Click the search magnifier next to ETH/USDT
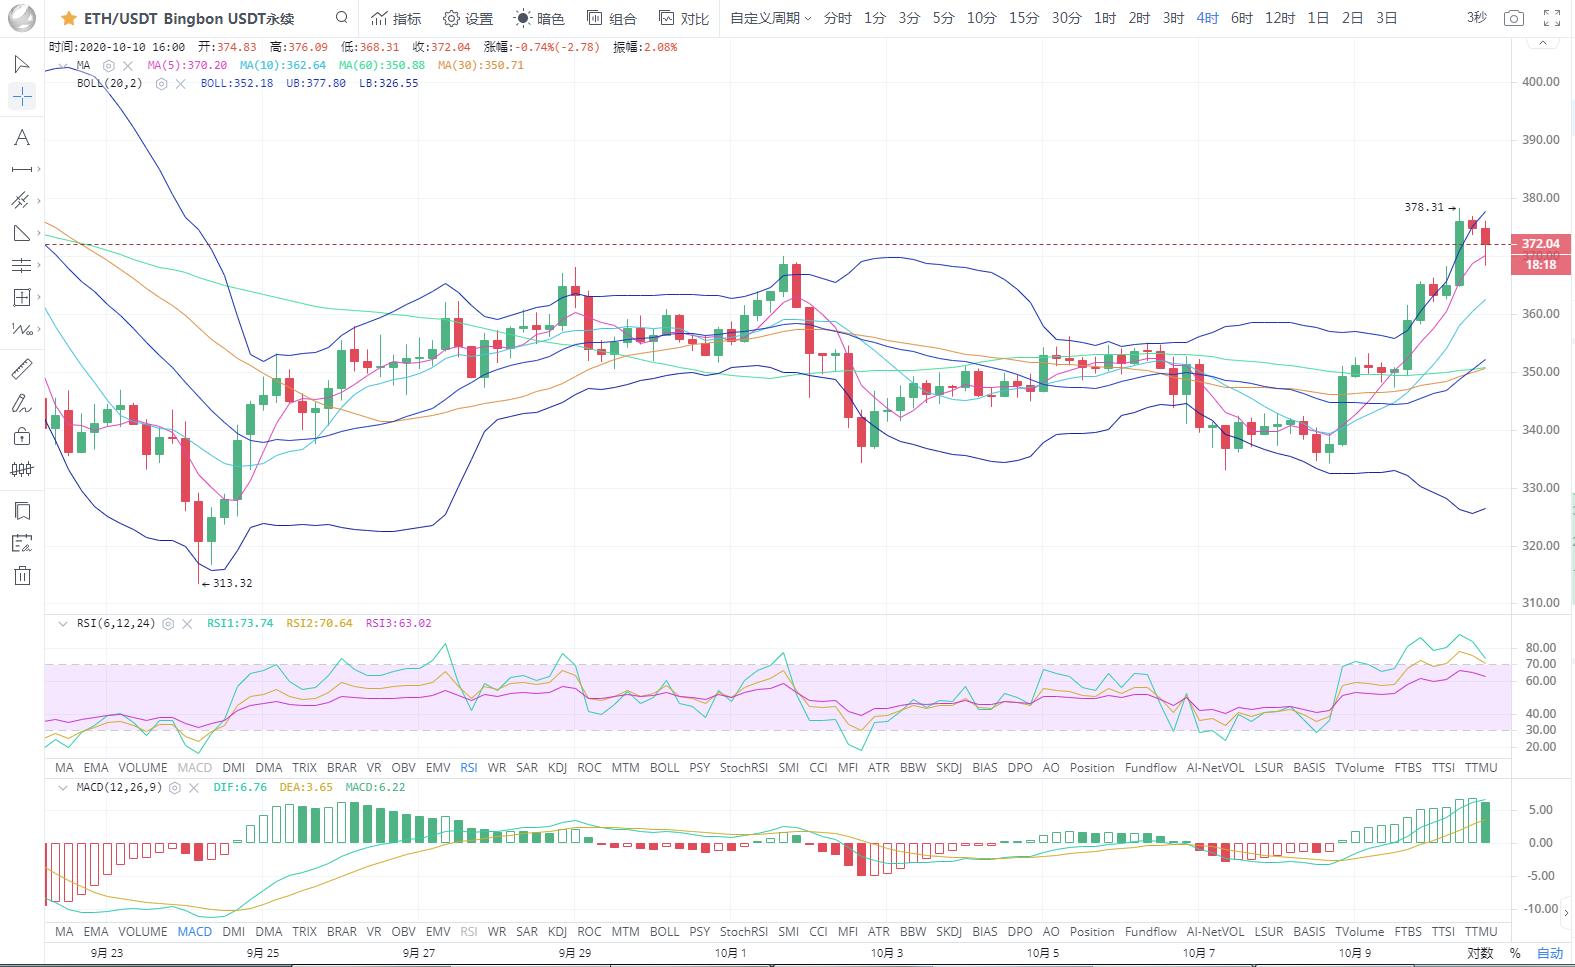The width and height of the screenshot is (1575, 967). point(342,18)
